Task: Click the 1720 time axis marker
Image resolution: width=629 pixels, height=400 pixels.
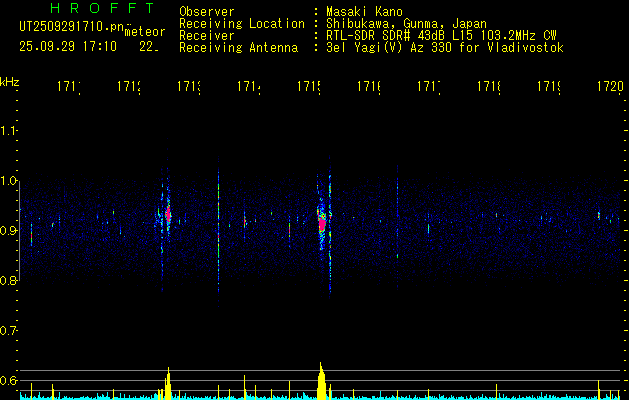Action: point(611,87)
